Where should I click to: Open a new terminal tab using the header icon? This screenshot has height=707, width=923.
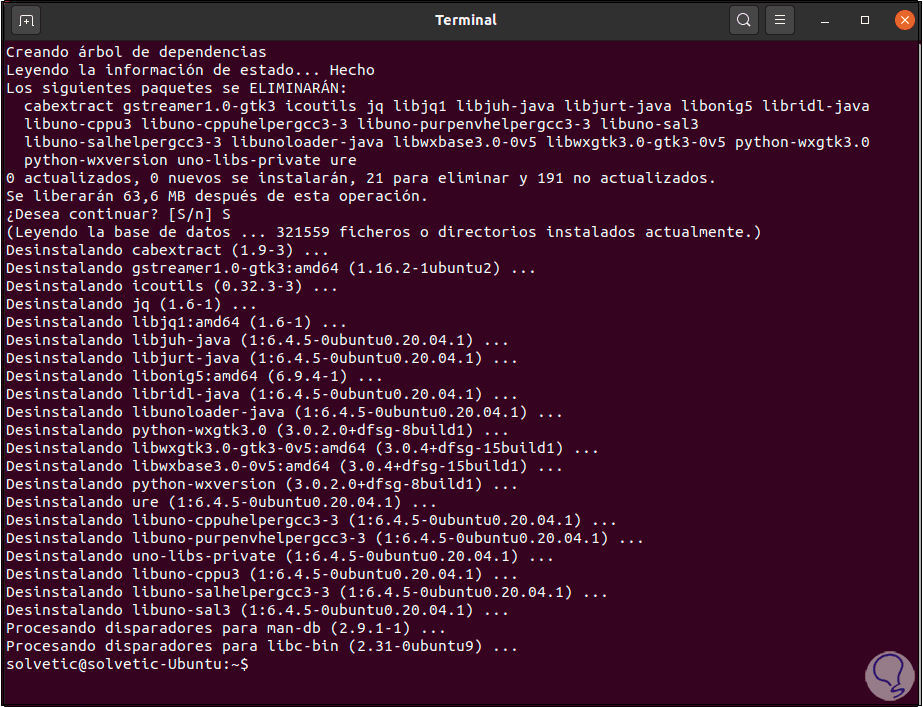[25, 19]
